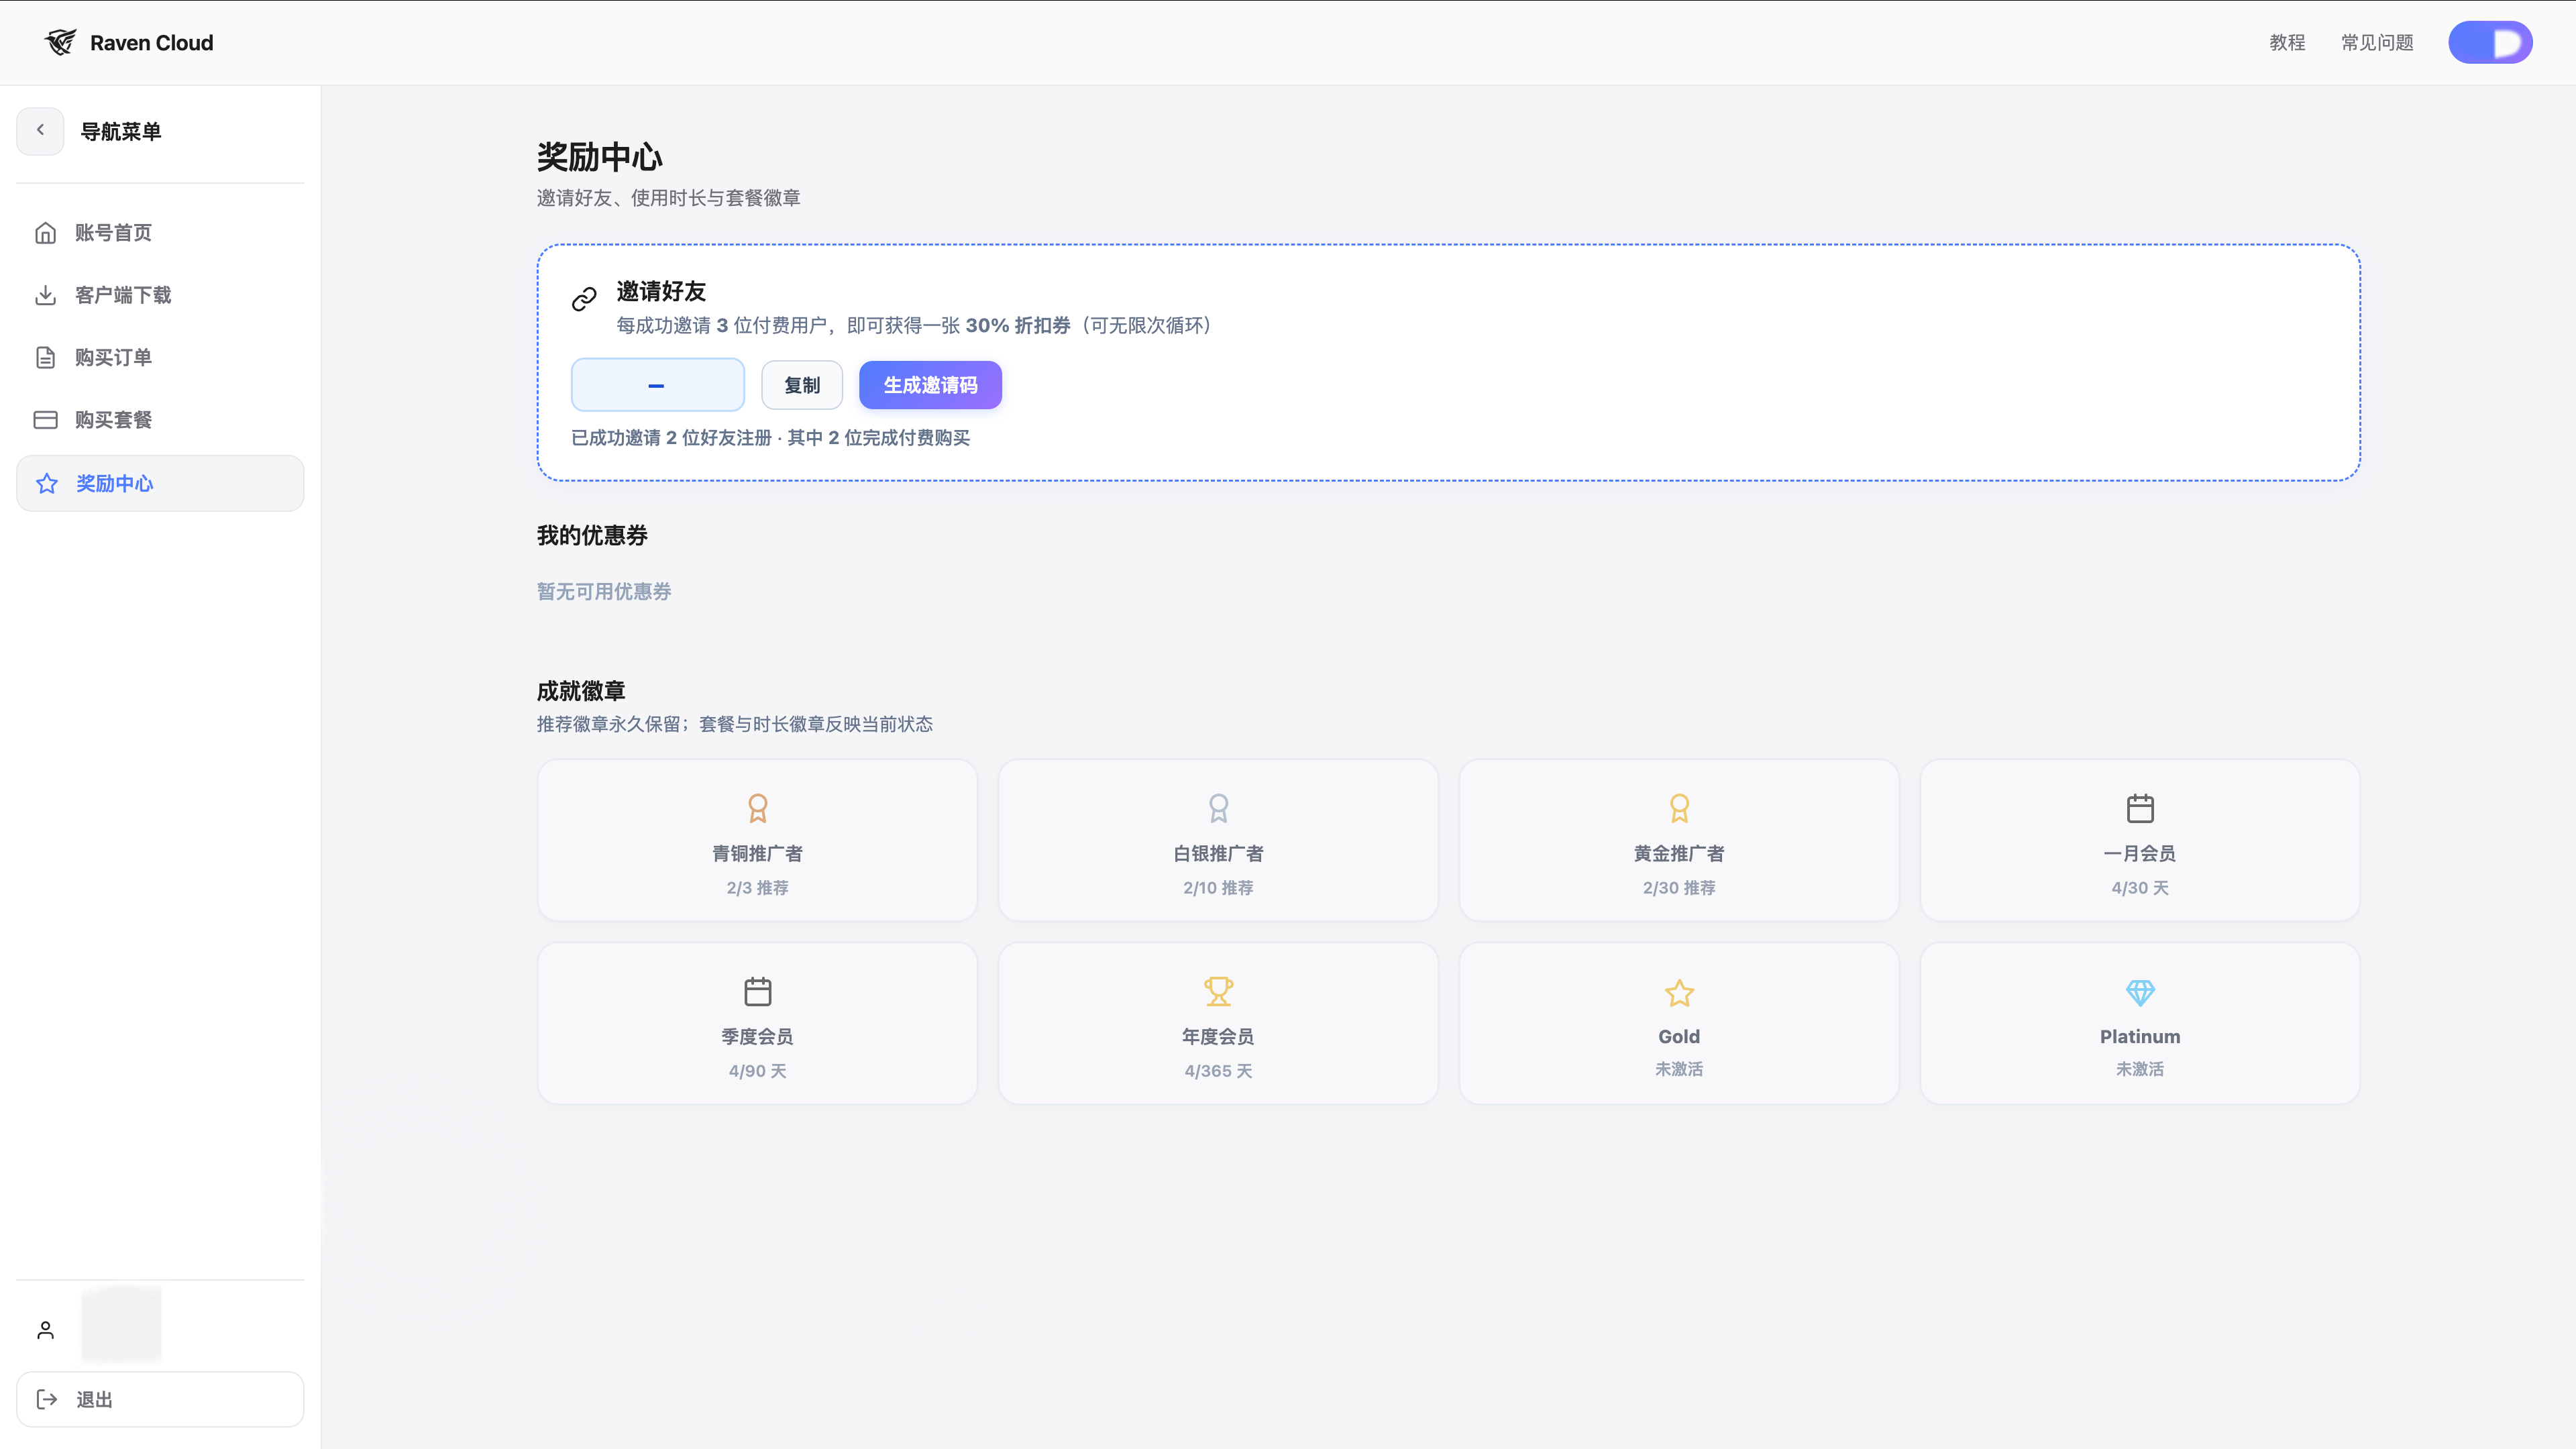Toggle the theme switch in the header

(x=2490, y=42)
